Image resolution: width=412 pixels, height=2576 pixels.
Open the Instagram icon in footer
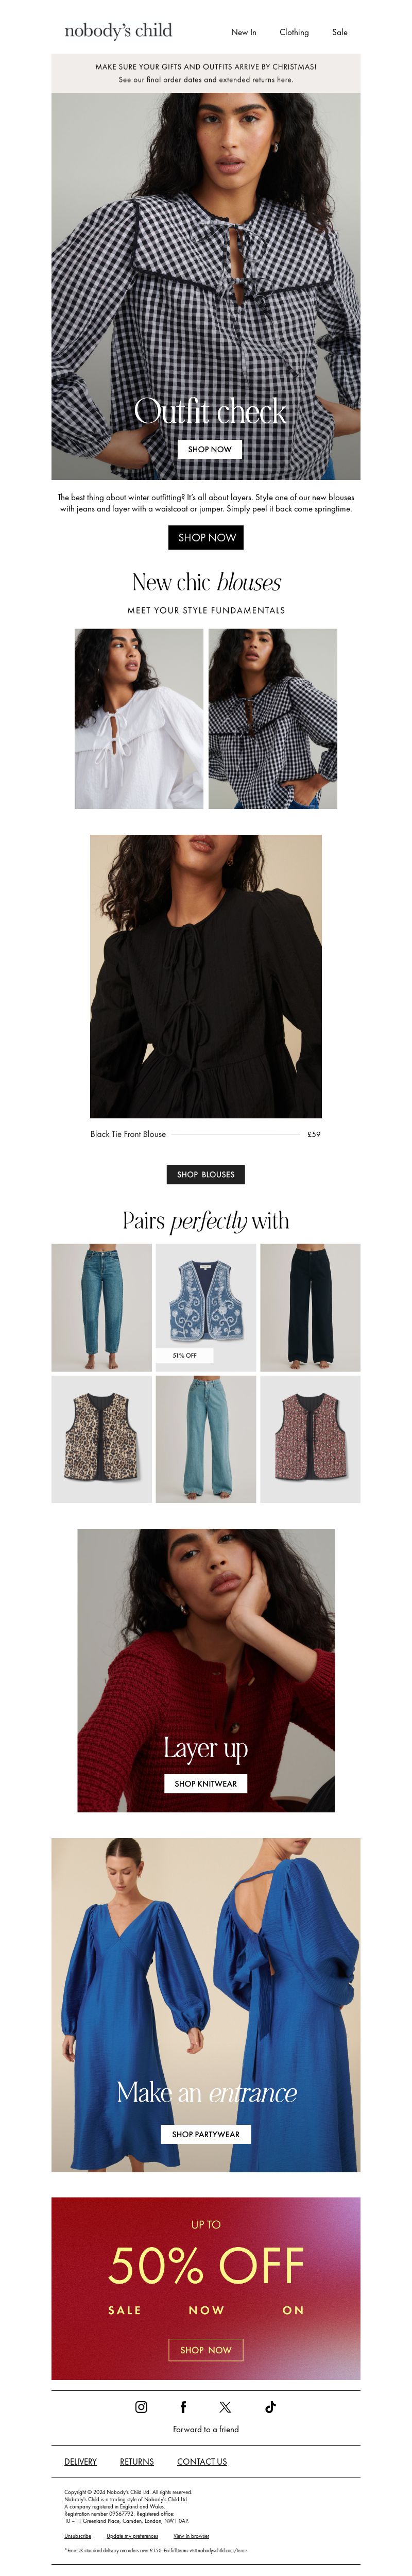pos(141,2406)
